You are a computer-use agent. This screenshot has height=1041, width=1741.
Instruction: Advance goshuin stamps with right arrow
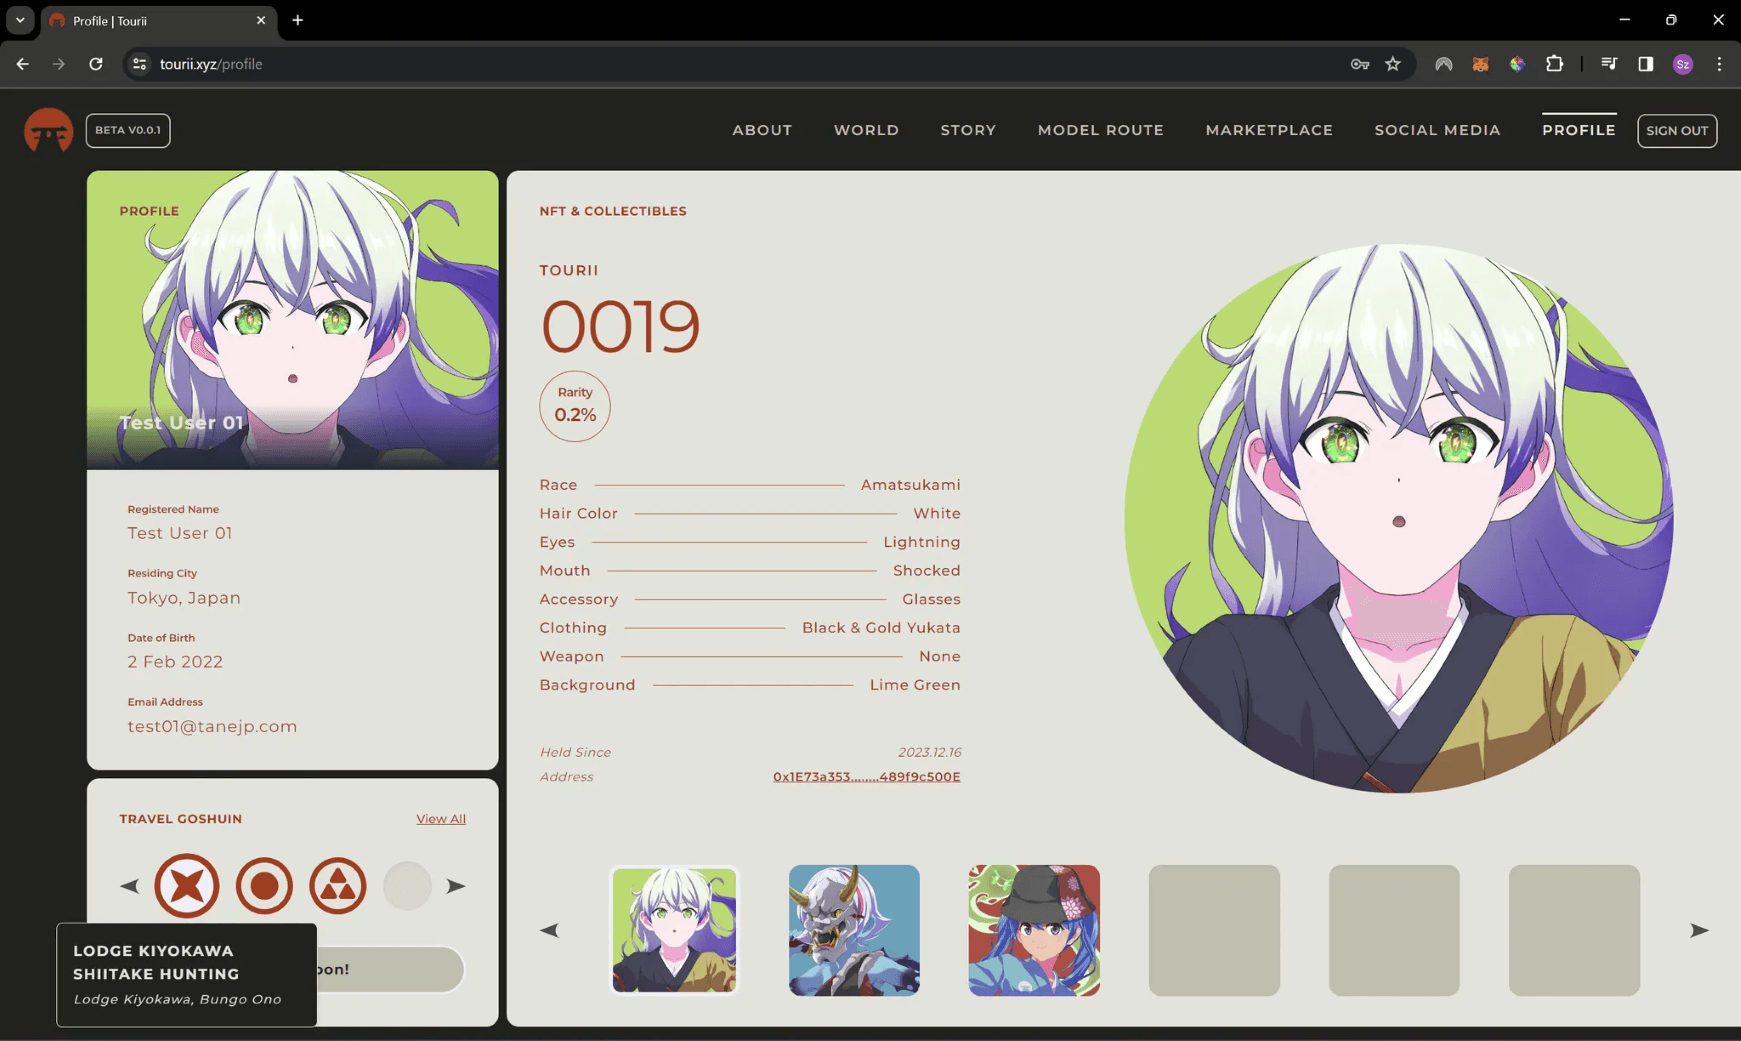[x=456, y=886]
